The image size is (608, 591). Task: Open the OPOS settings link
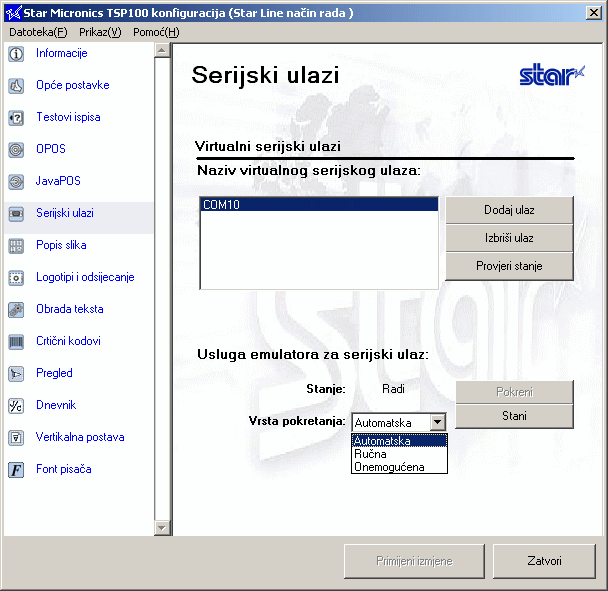coord(51,149)
